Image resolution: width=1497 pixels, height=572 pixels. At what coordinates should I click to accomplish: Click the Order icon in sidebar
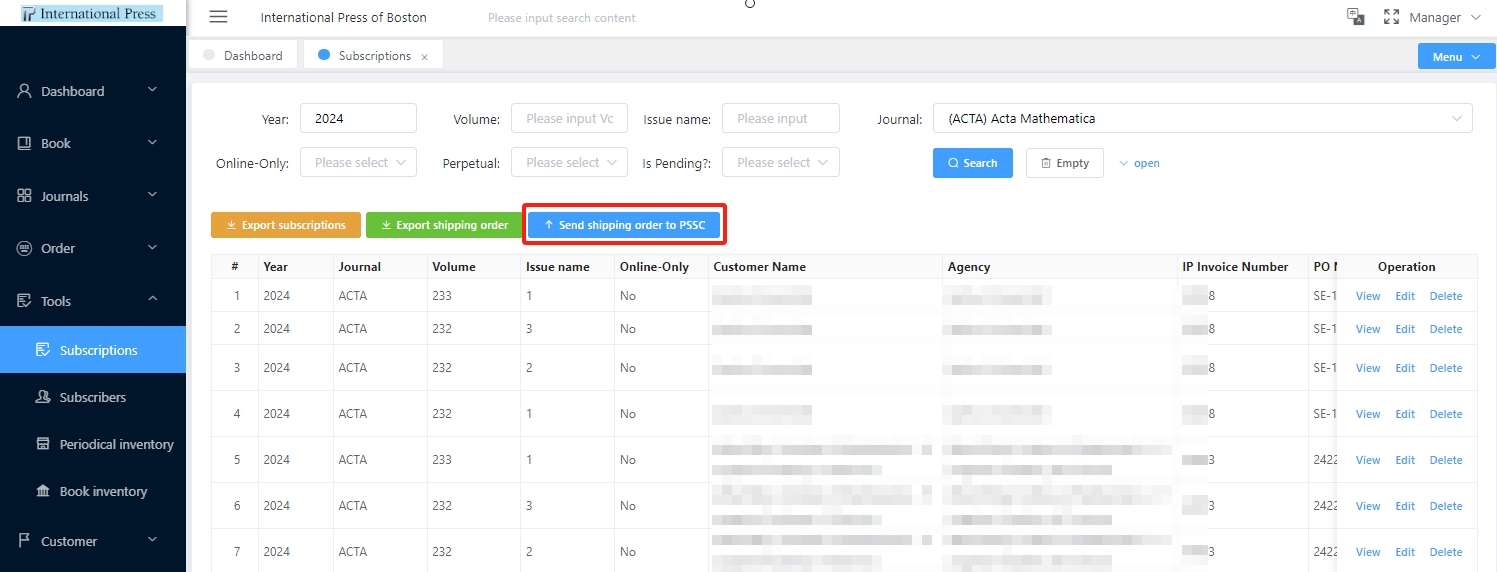(25, 248)
